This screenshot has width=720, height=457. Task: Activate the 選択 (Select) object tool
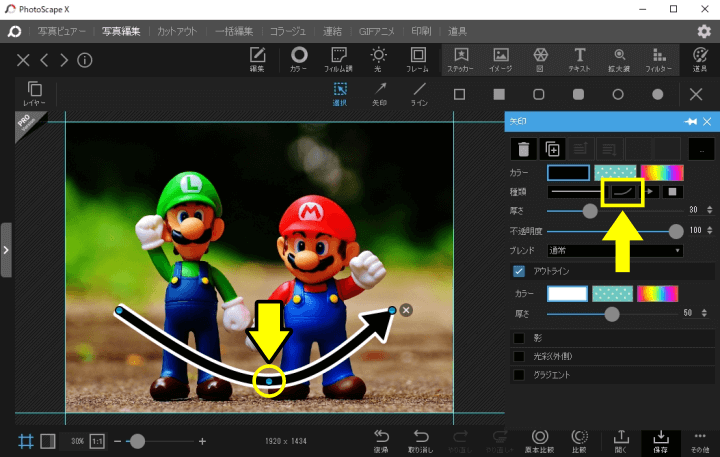(340, 94)
